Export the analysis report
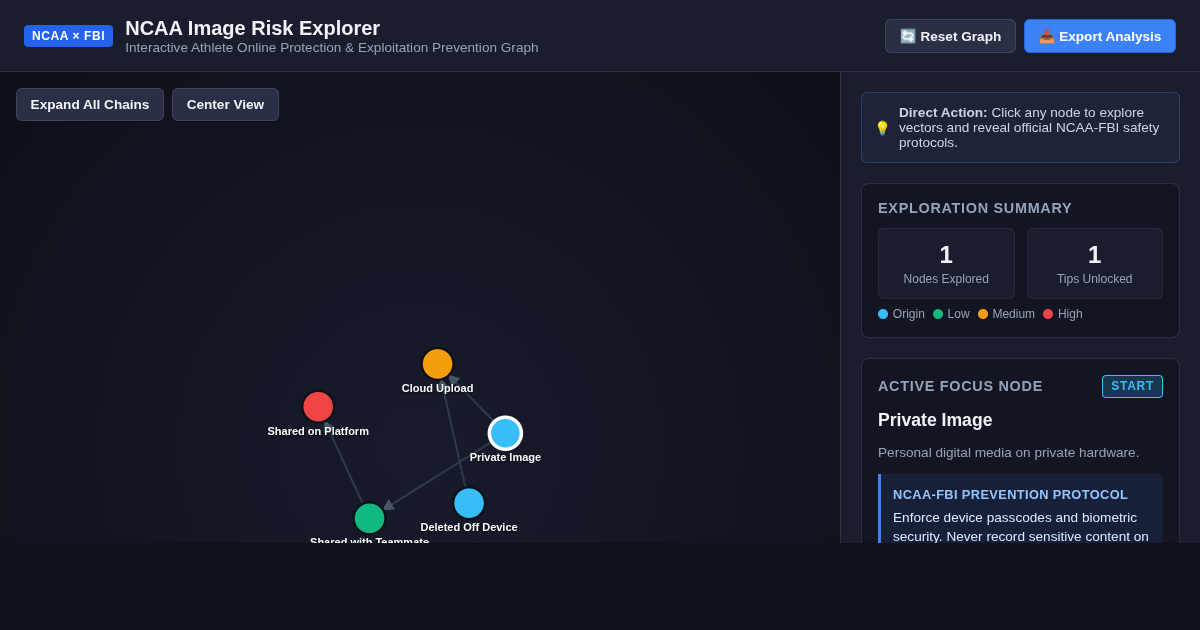The height and width of the screenshot is (630, 1200). coord(1100,36)
